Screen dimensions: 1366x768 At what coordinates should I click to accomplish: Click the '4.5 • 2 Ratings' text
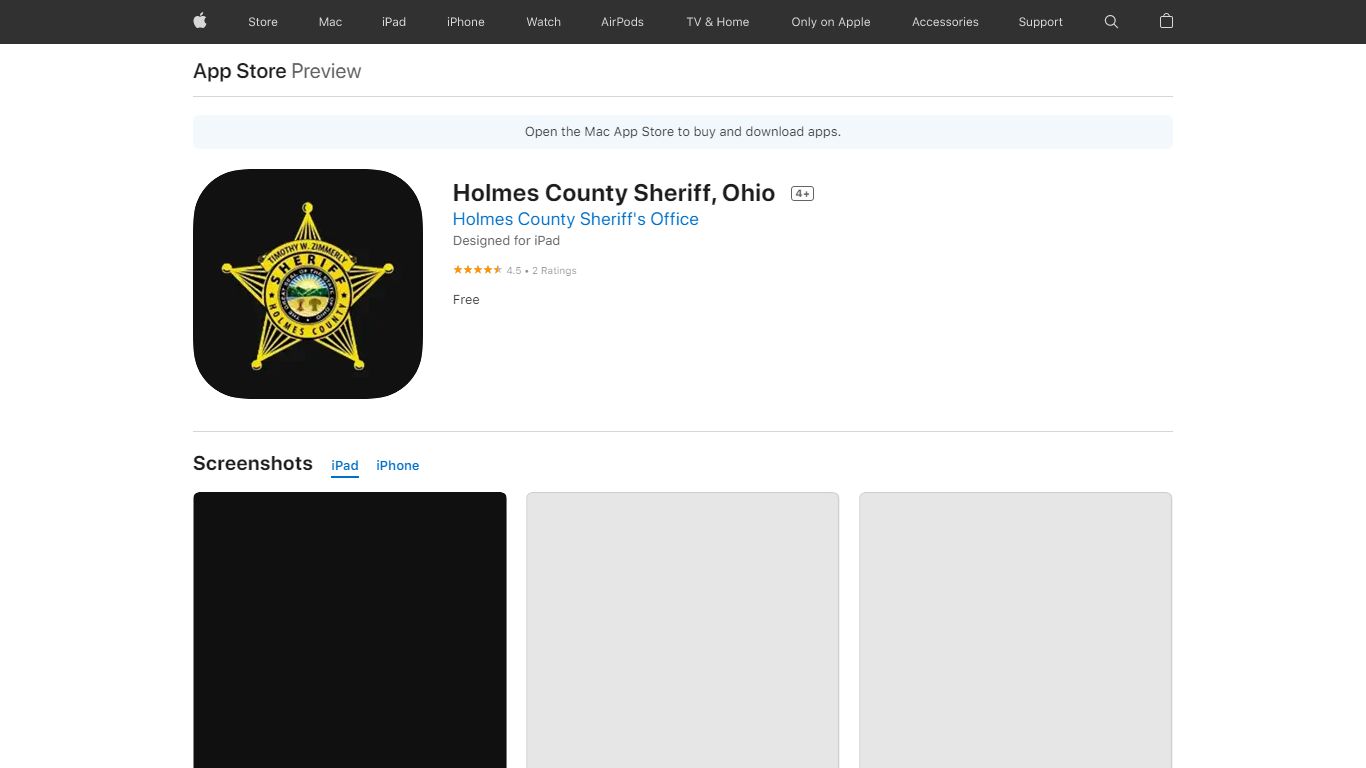(x=541, y=271)
